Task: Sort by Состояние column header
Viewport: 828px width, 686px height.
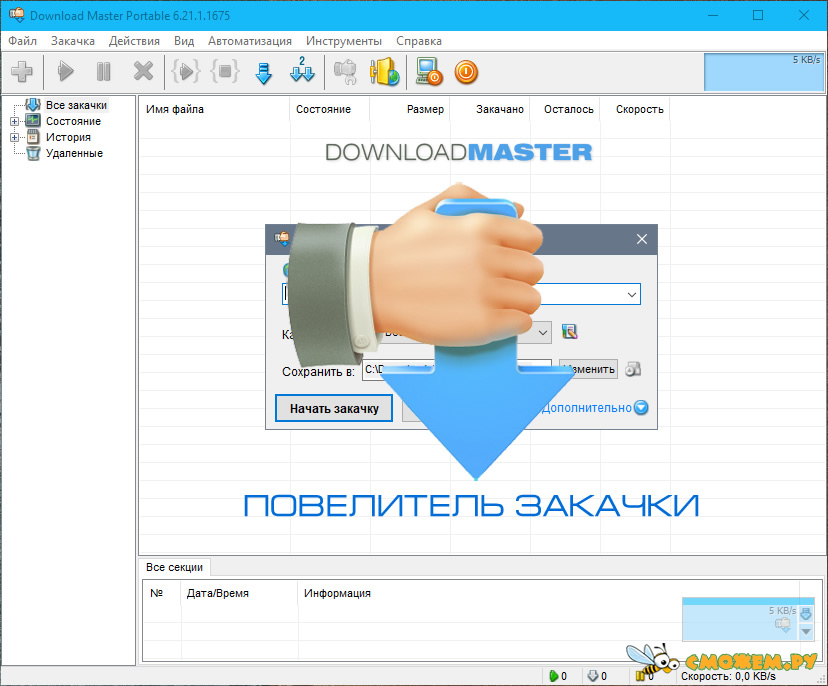Action: [x=330, y=109]
